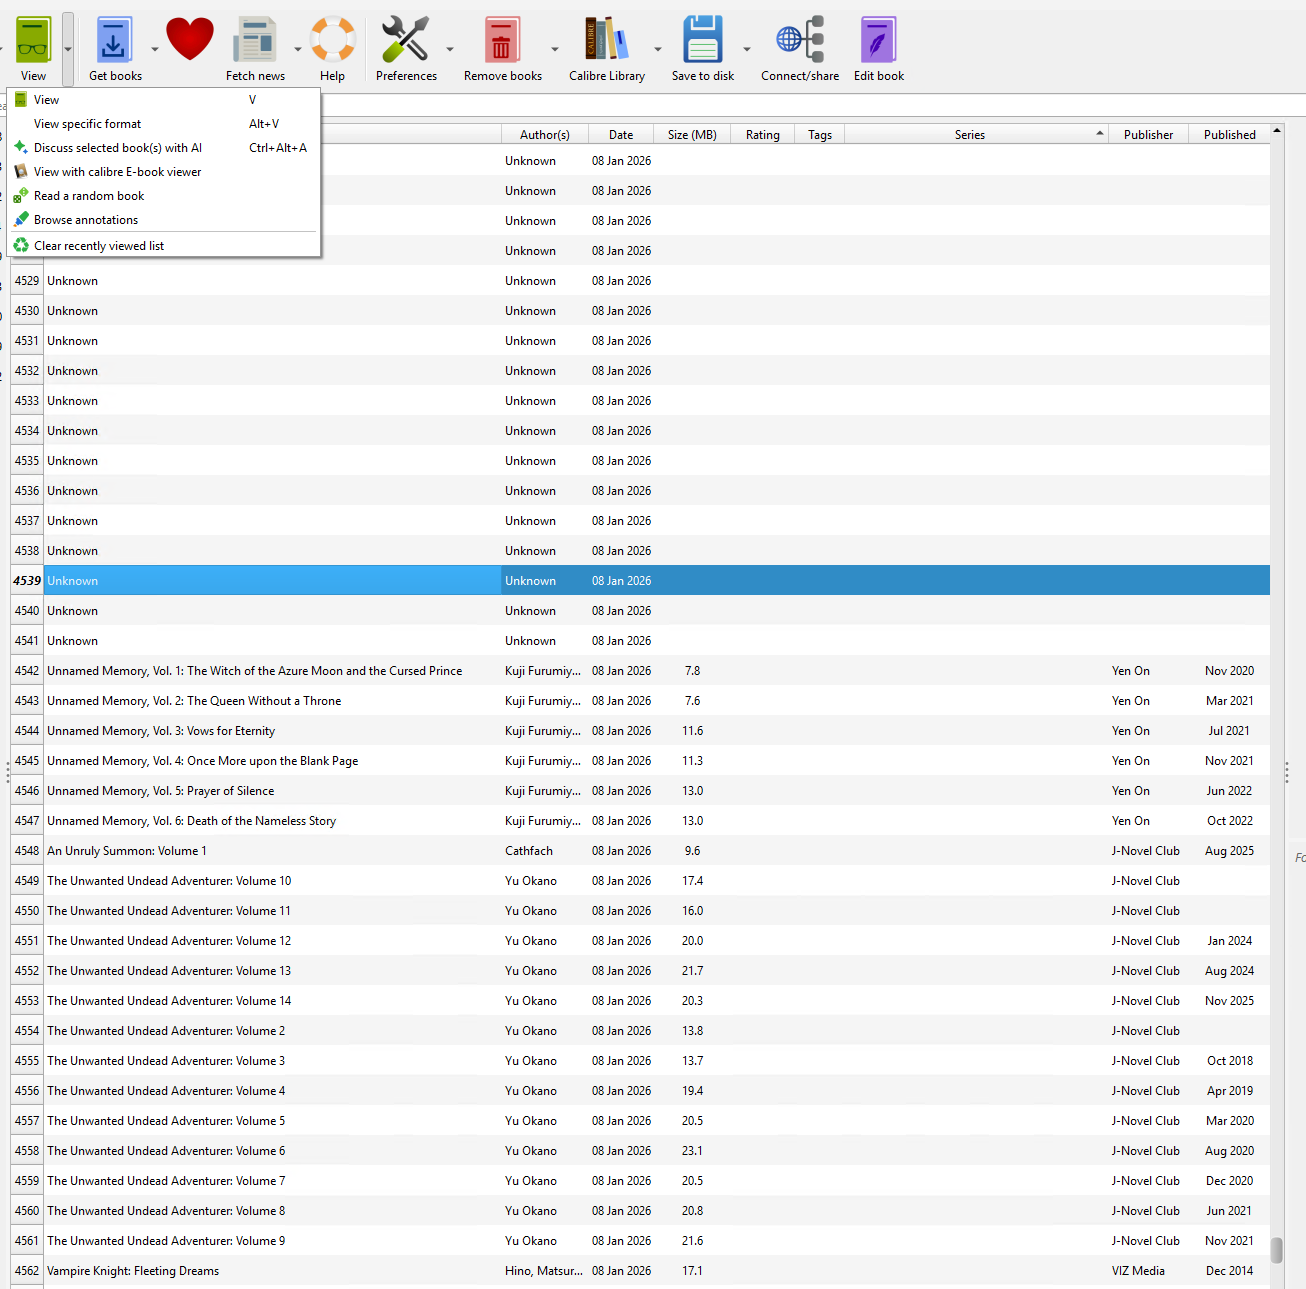
Task: Open the Help lifebuoy icon
Action: (x=333, y=40)
